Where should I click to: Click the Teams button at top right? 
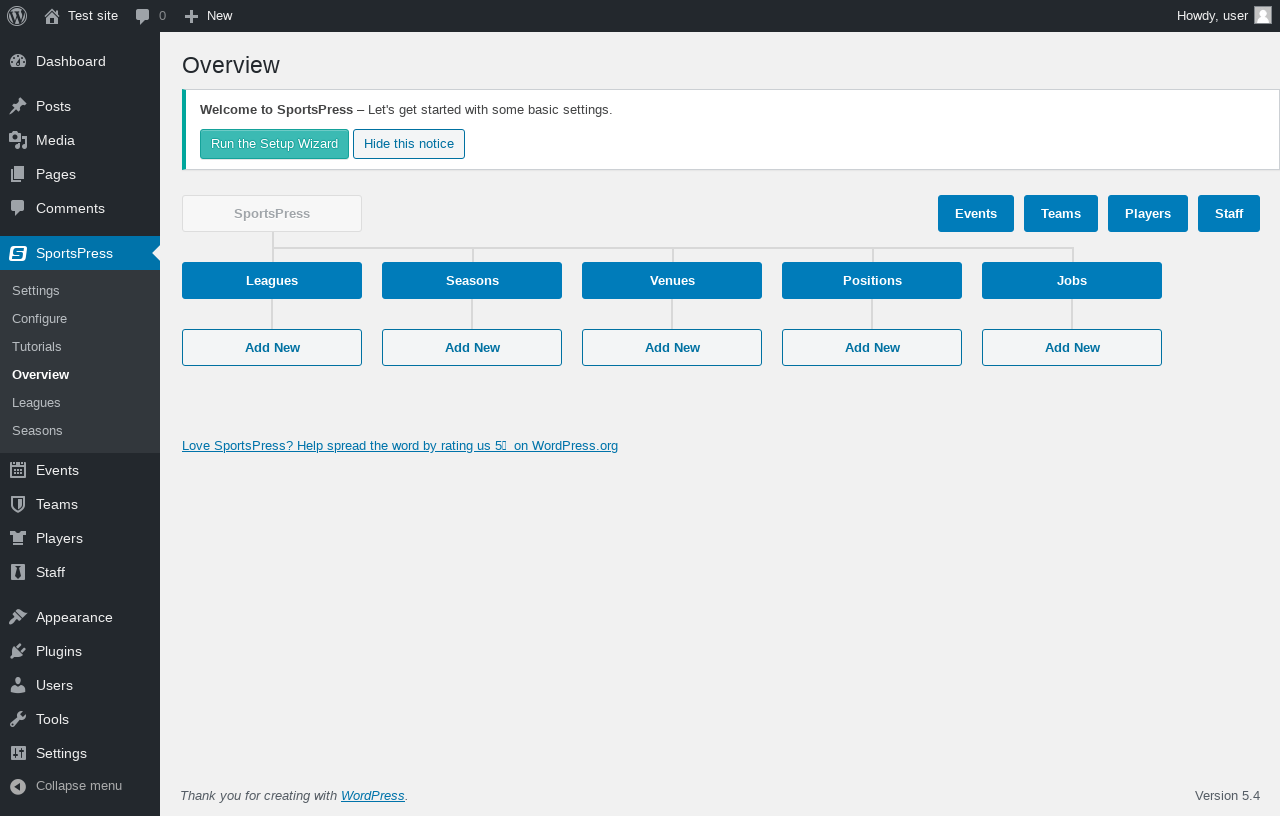1061,213
